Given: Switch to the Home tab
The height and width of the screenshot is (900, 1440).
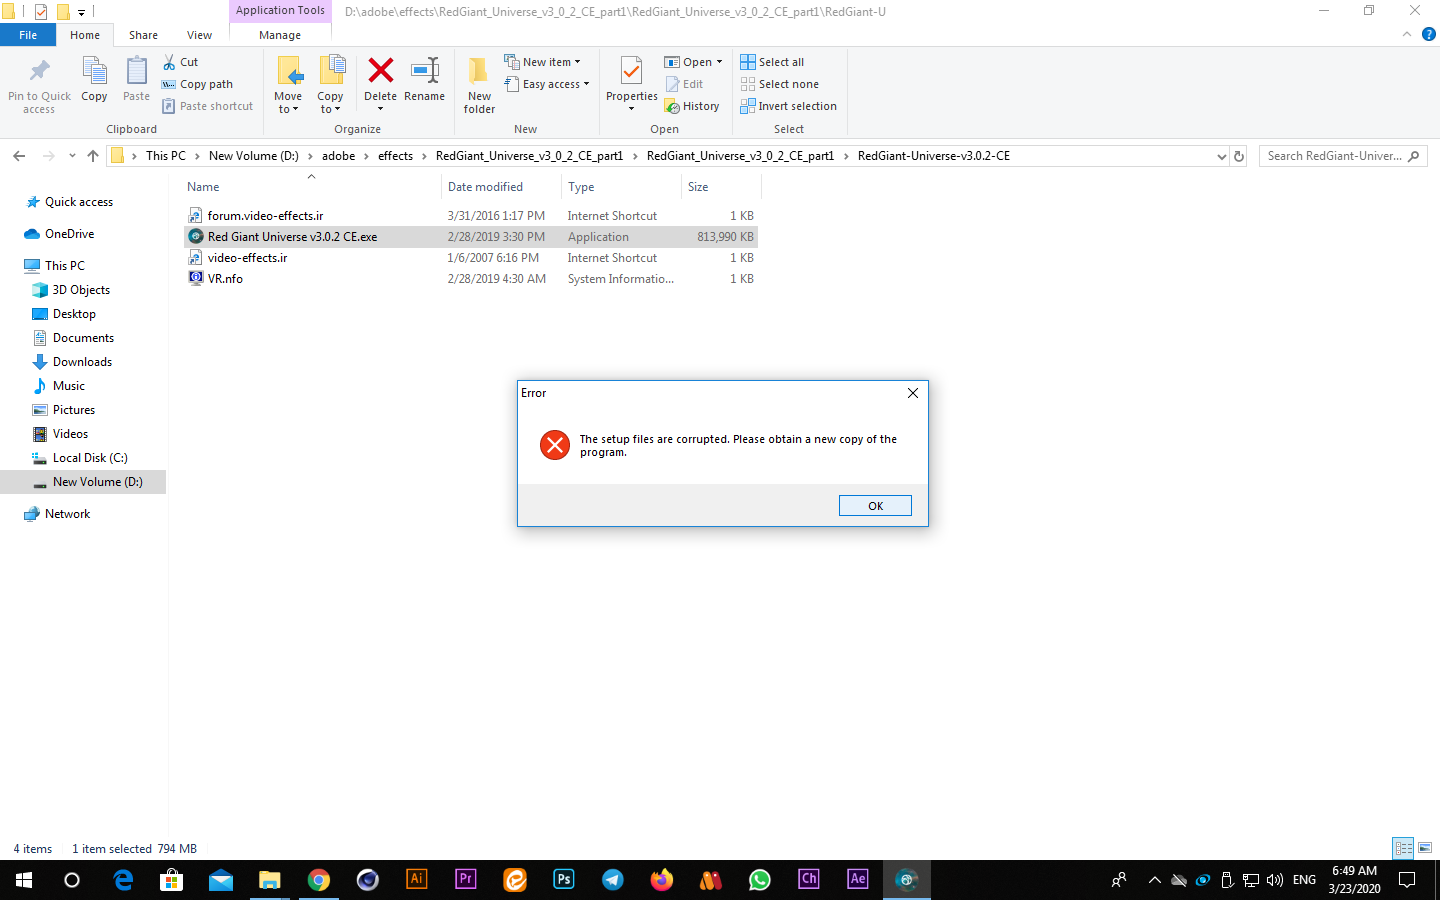Looking at the screenshot, I should (85, 35).
